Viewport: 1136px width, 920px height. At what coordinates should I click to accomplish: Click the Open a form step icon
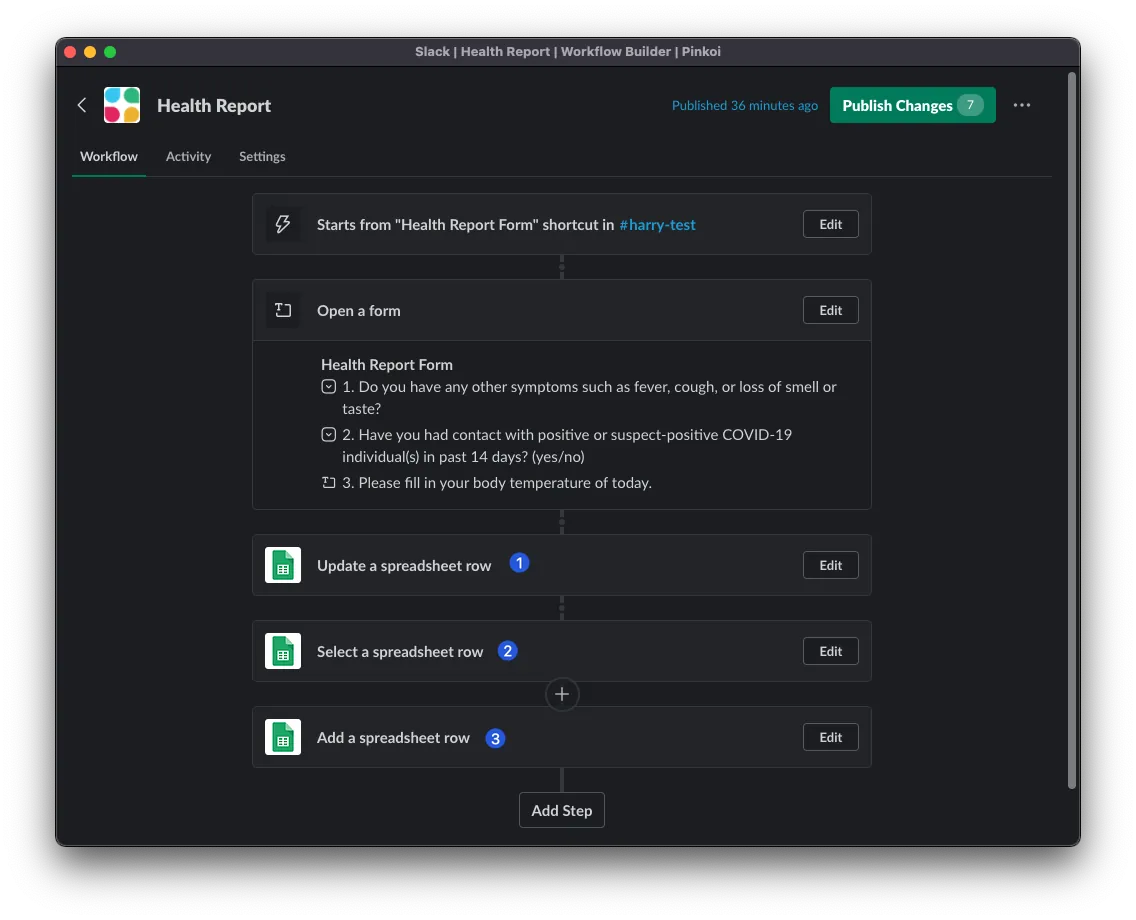[283, 310]
